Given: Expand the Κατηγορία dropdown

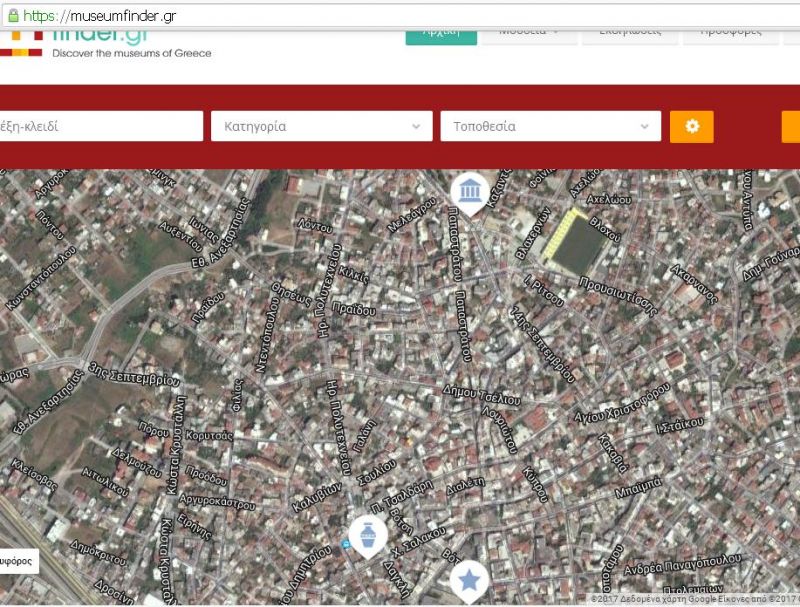Looking at the screenshot, I should tap(321, 127).
